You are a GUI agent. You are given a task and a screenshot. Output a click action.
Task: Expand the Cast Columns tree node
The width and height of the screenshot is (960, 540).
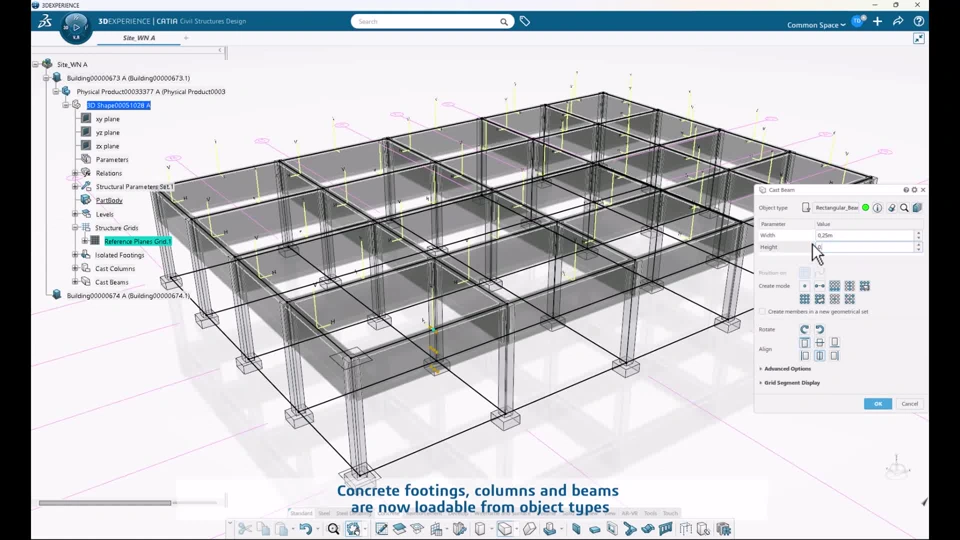(x=75, y=268)
